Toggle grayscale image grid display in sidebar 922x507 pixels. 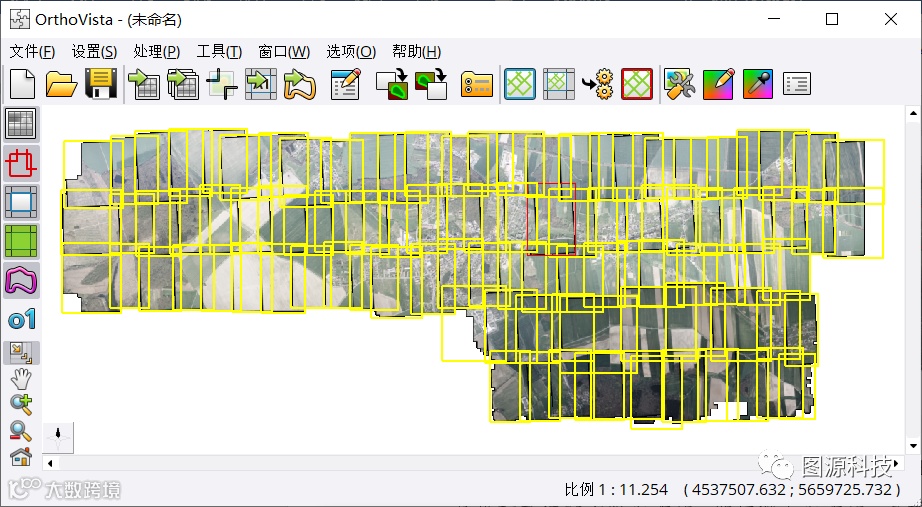pyautogui.click(x=21, y=124)
